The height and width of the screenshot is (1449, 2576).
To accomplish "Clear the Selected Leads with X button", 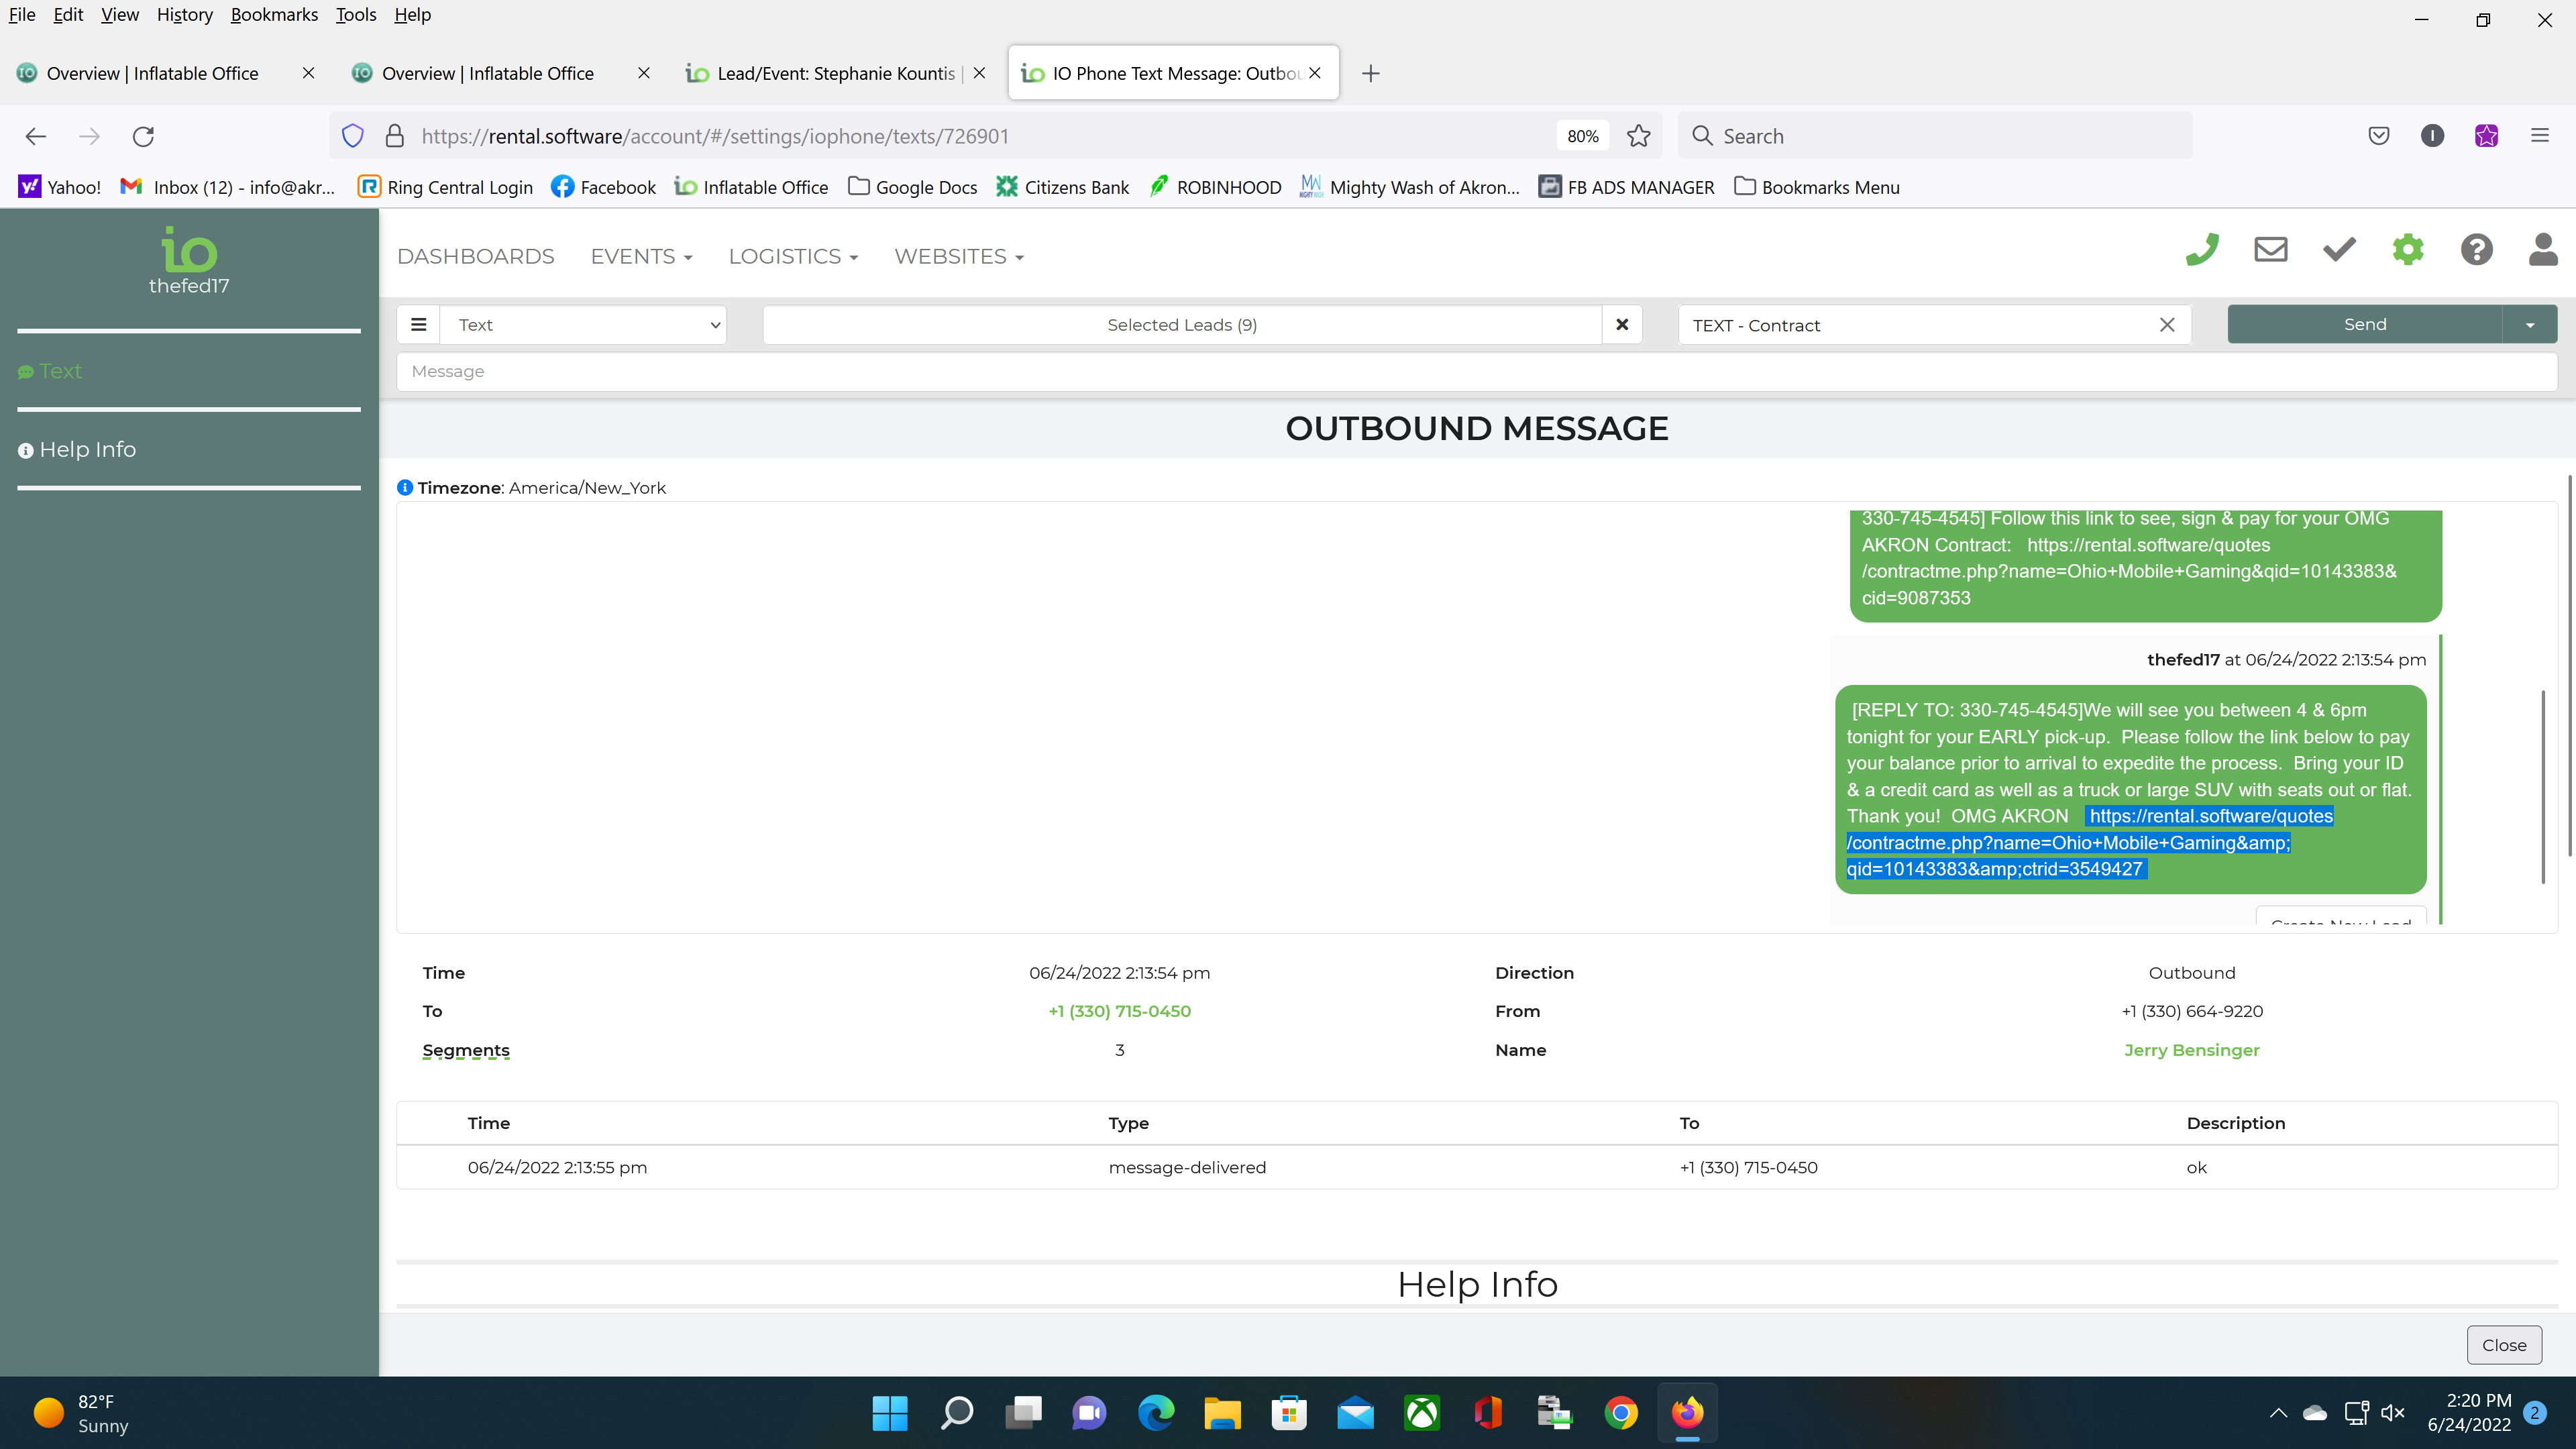I will [x=1622, y=325].
